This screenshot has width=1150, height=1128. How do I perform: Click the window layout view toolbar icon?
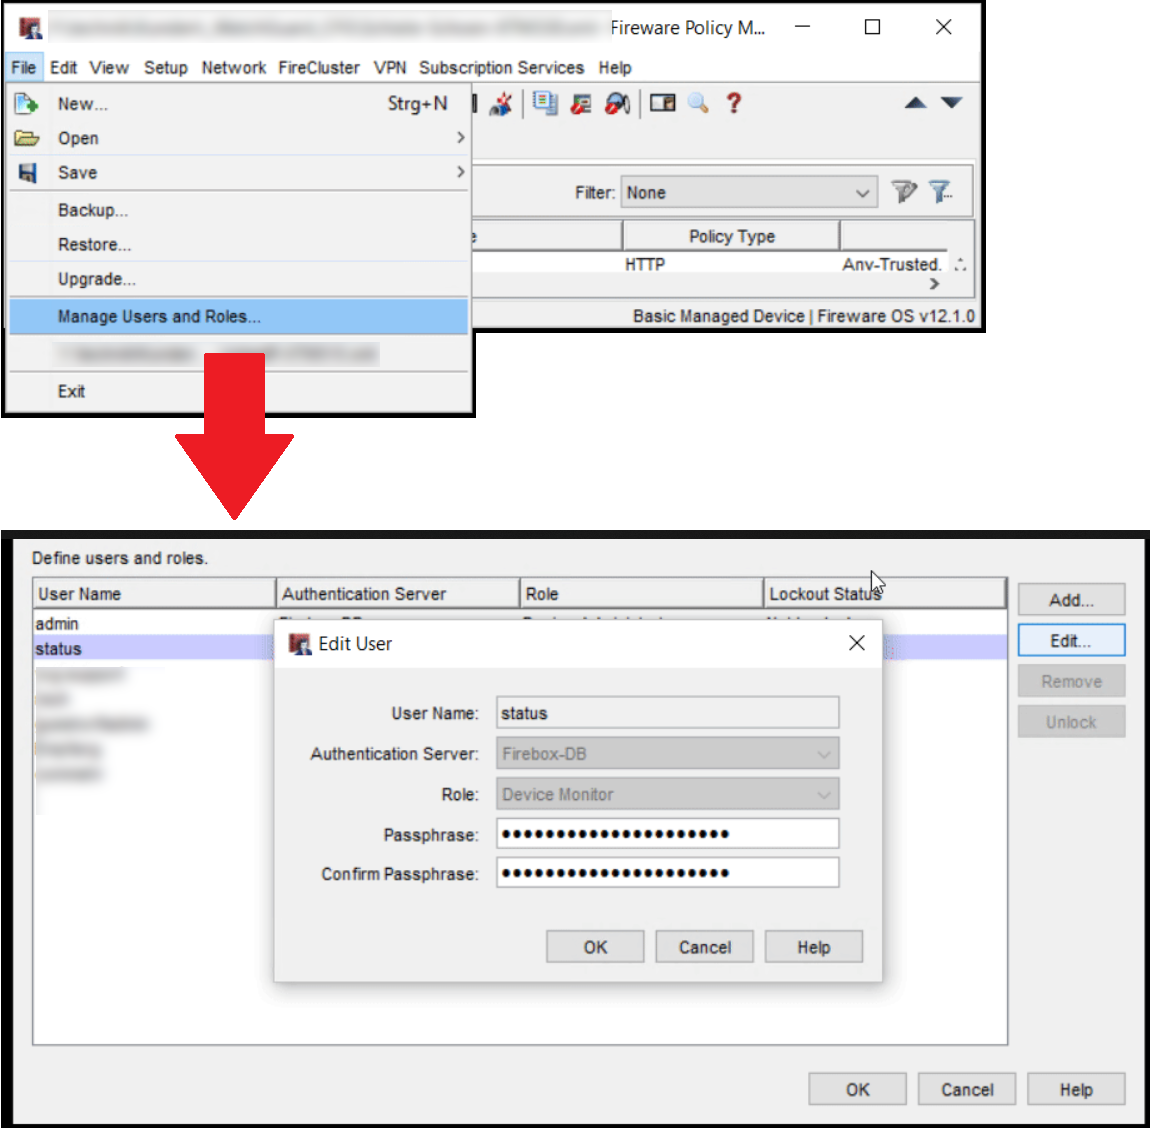click(x=662, y=103)
